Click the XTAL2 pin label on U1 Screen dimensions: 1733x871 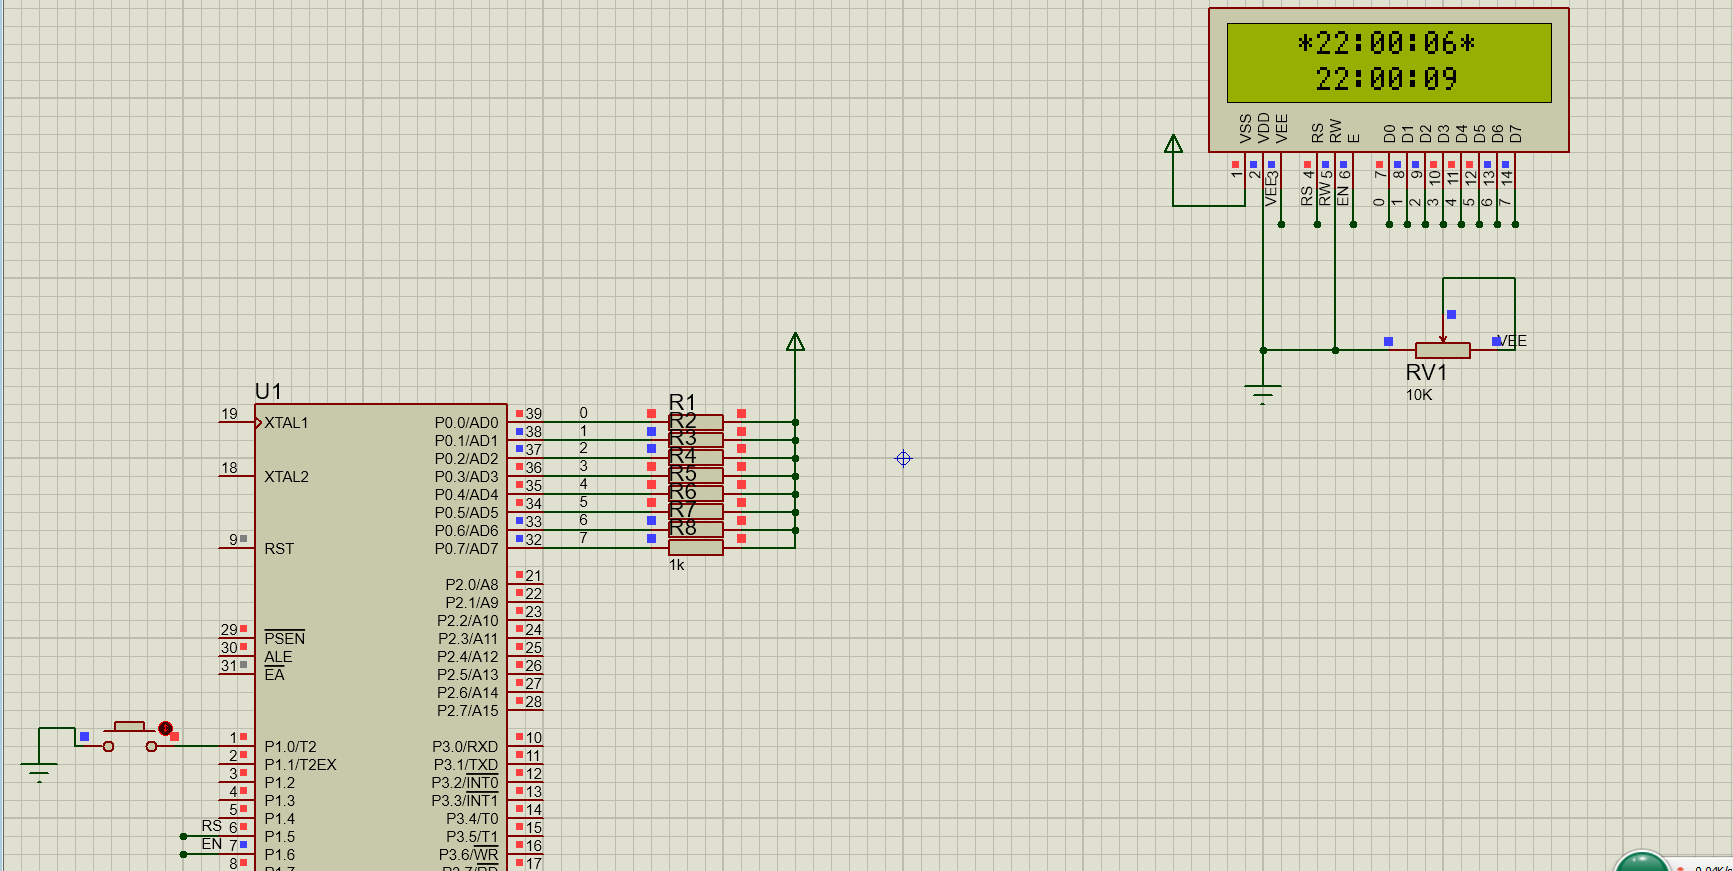click(x=286, y=477)
